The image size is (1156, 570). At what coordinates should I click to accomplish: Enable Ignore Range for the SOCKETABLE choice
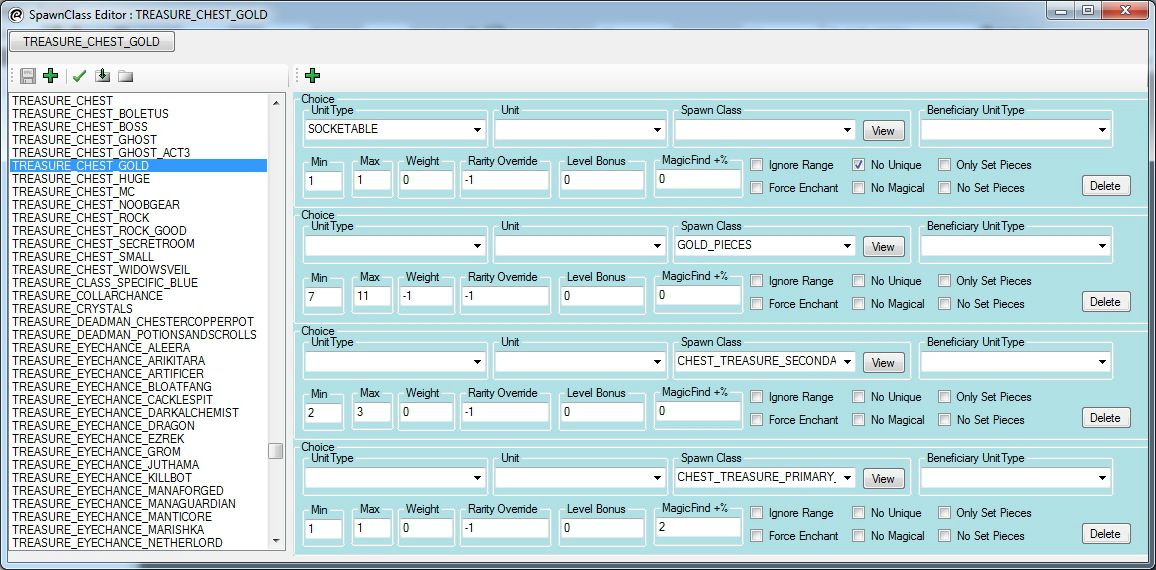click(x=756, y=165)
